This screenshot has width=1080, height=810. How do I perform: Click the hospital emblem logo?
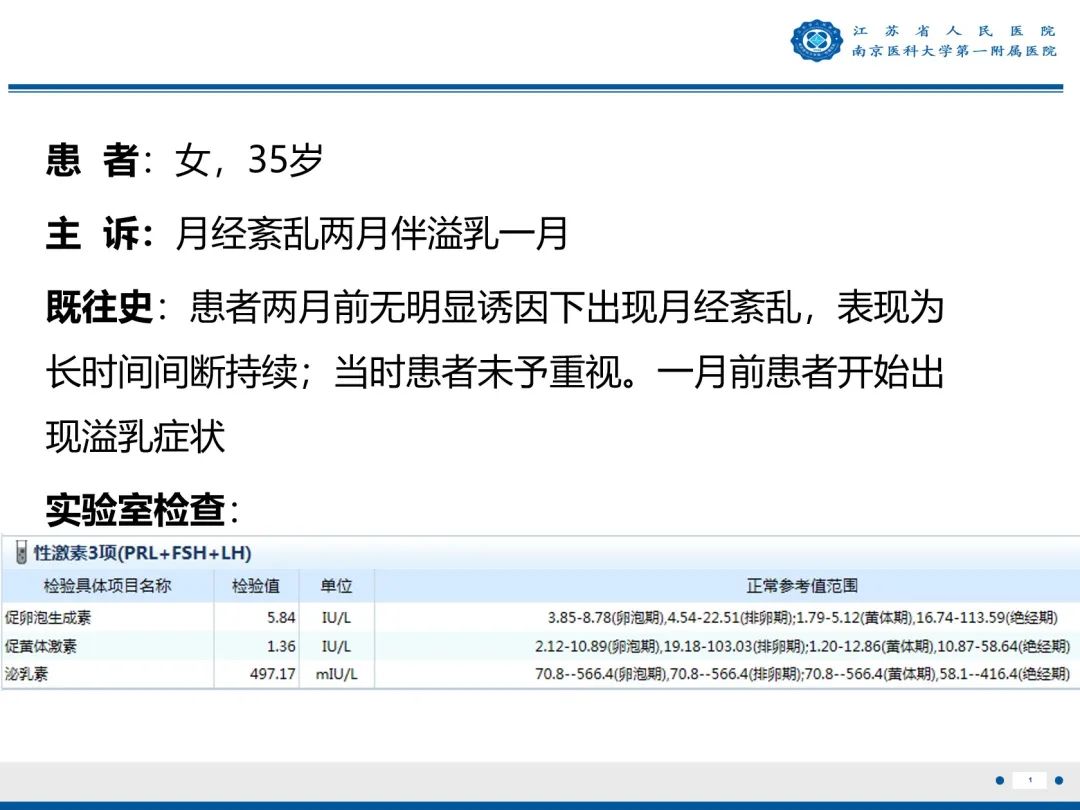pos(816,40)
